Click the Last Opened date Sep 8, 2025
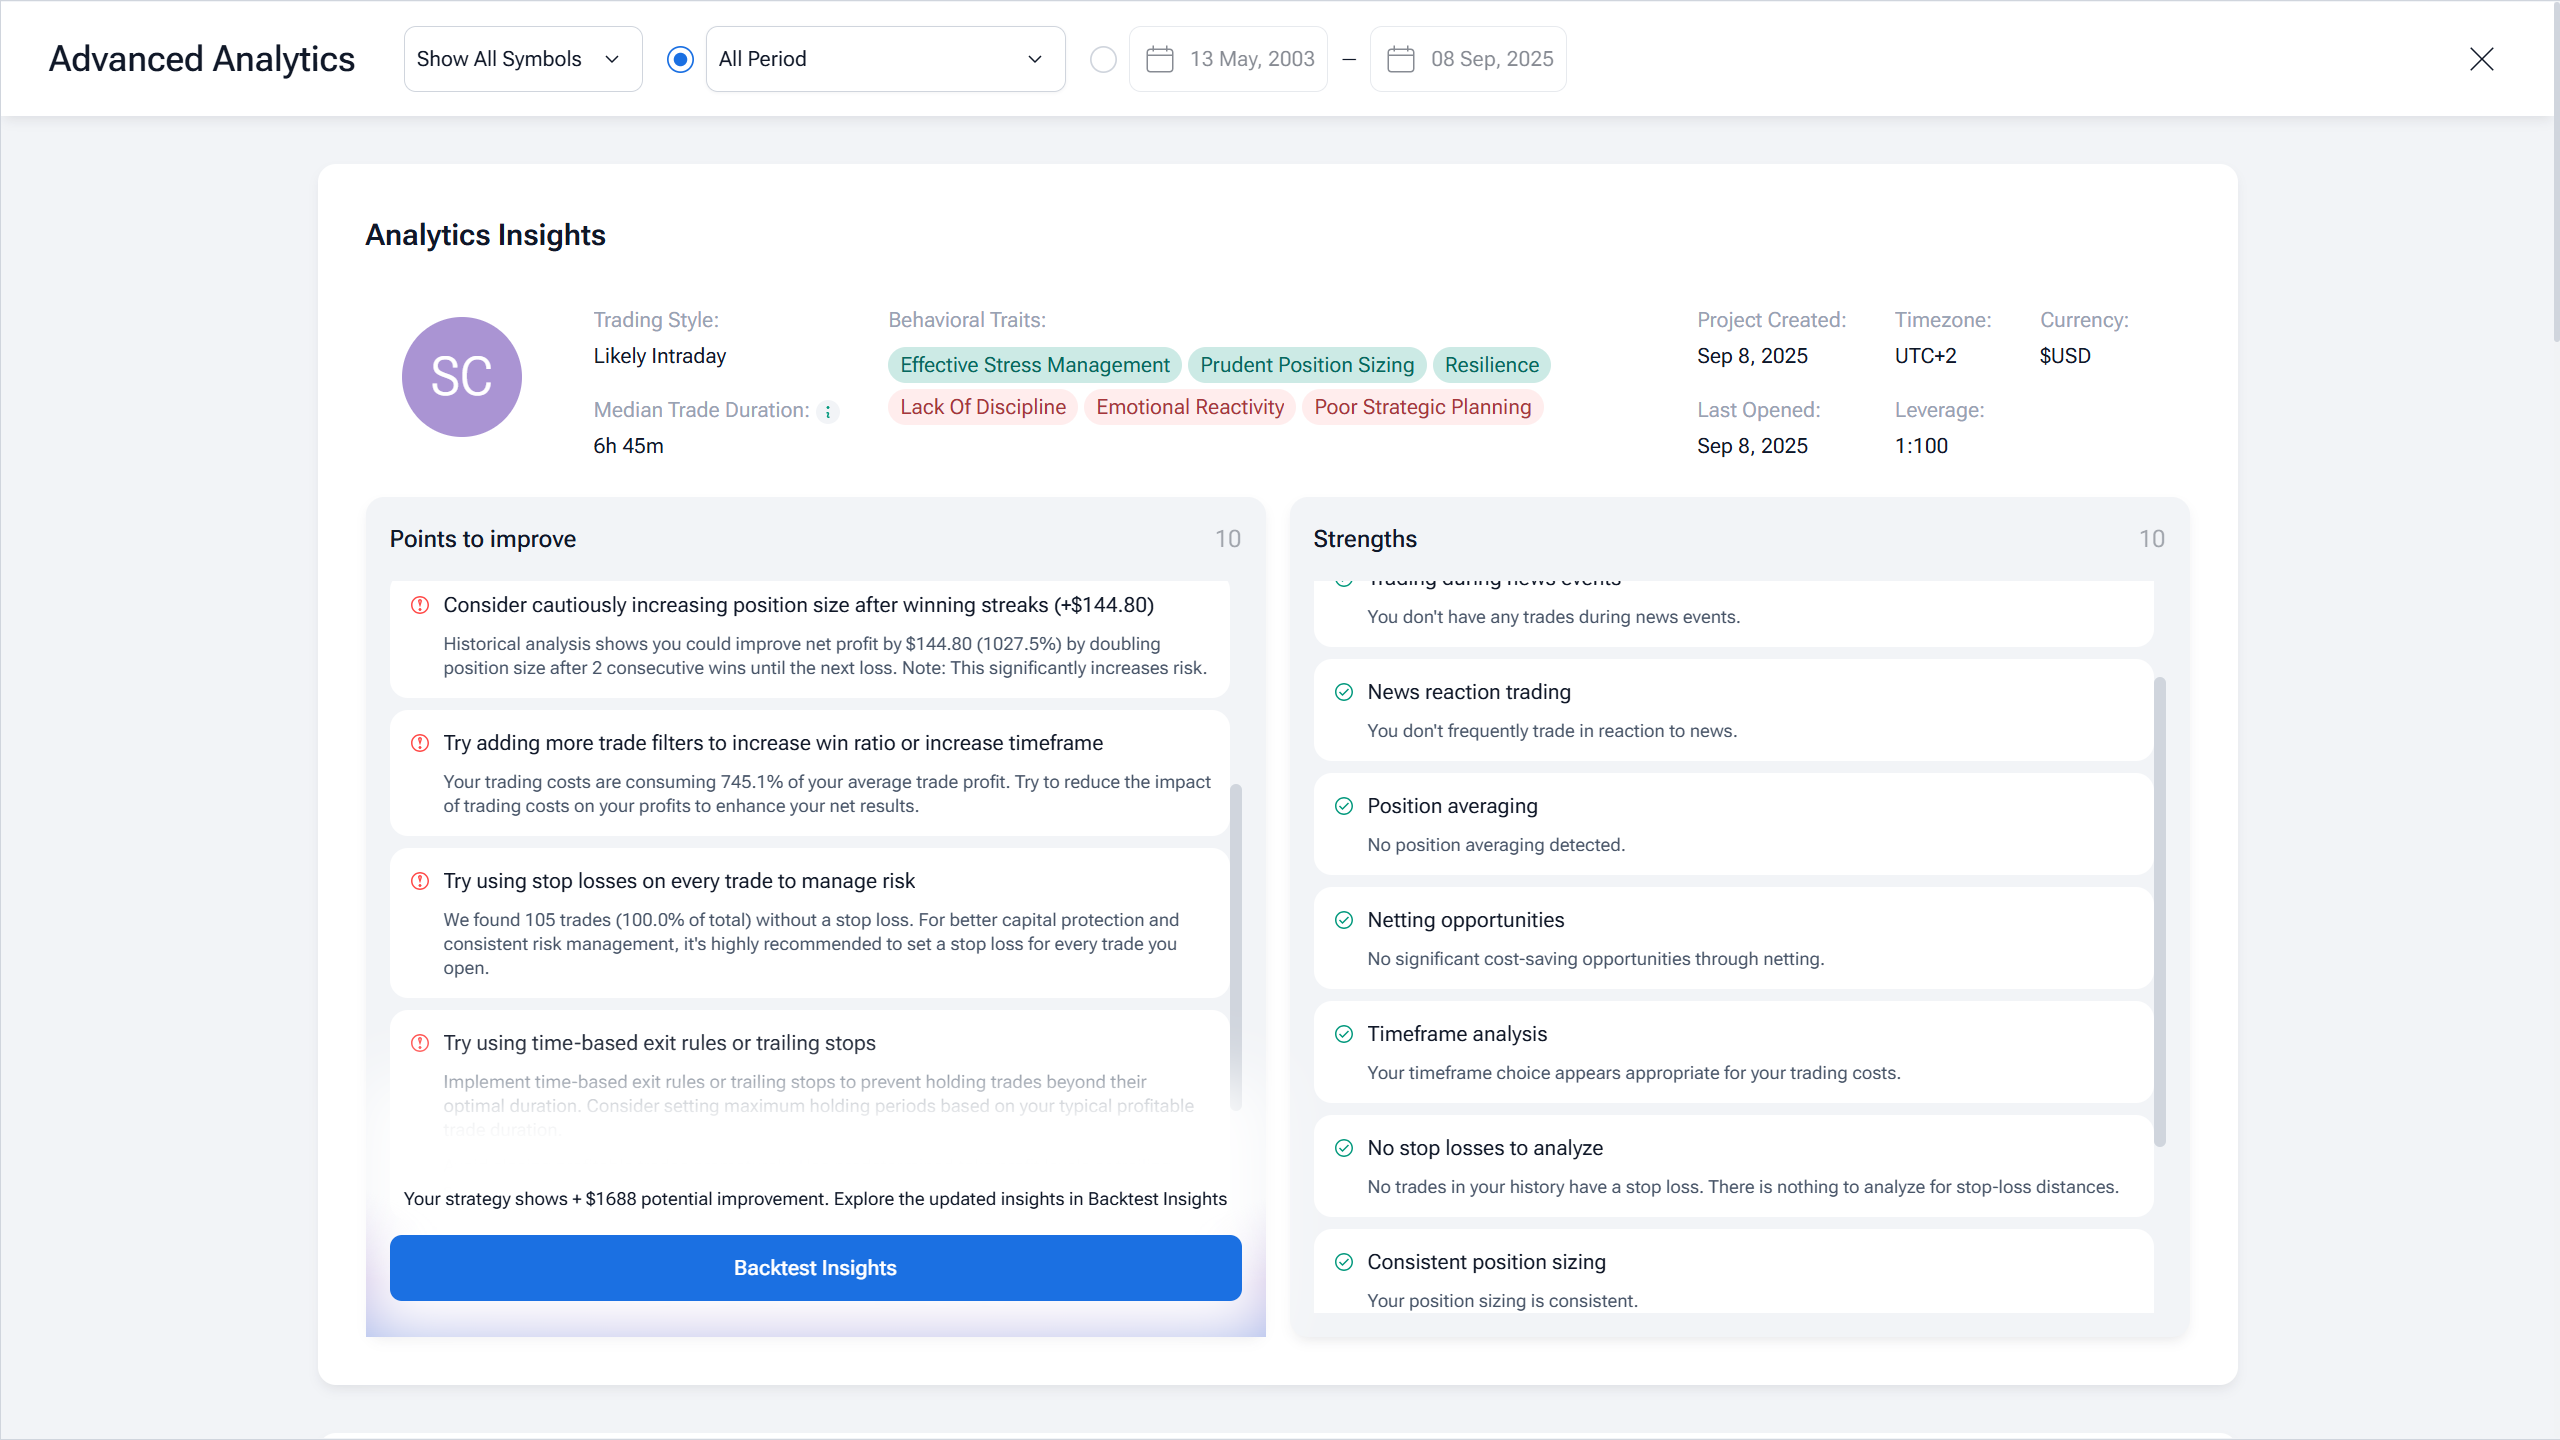The image size is (2560, 1440). pyautogui.click(x=1752, y=446)
